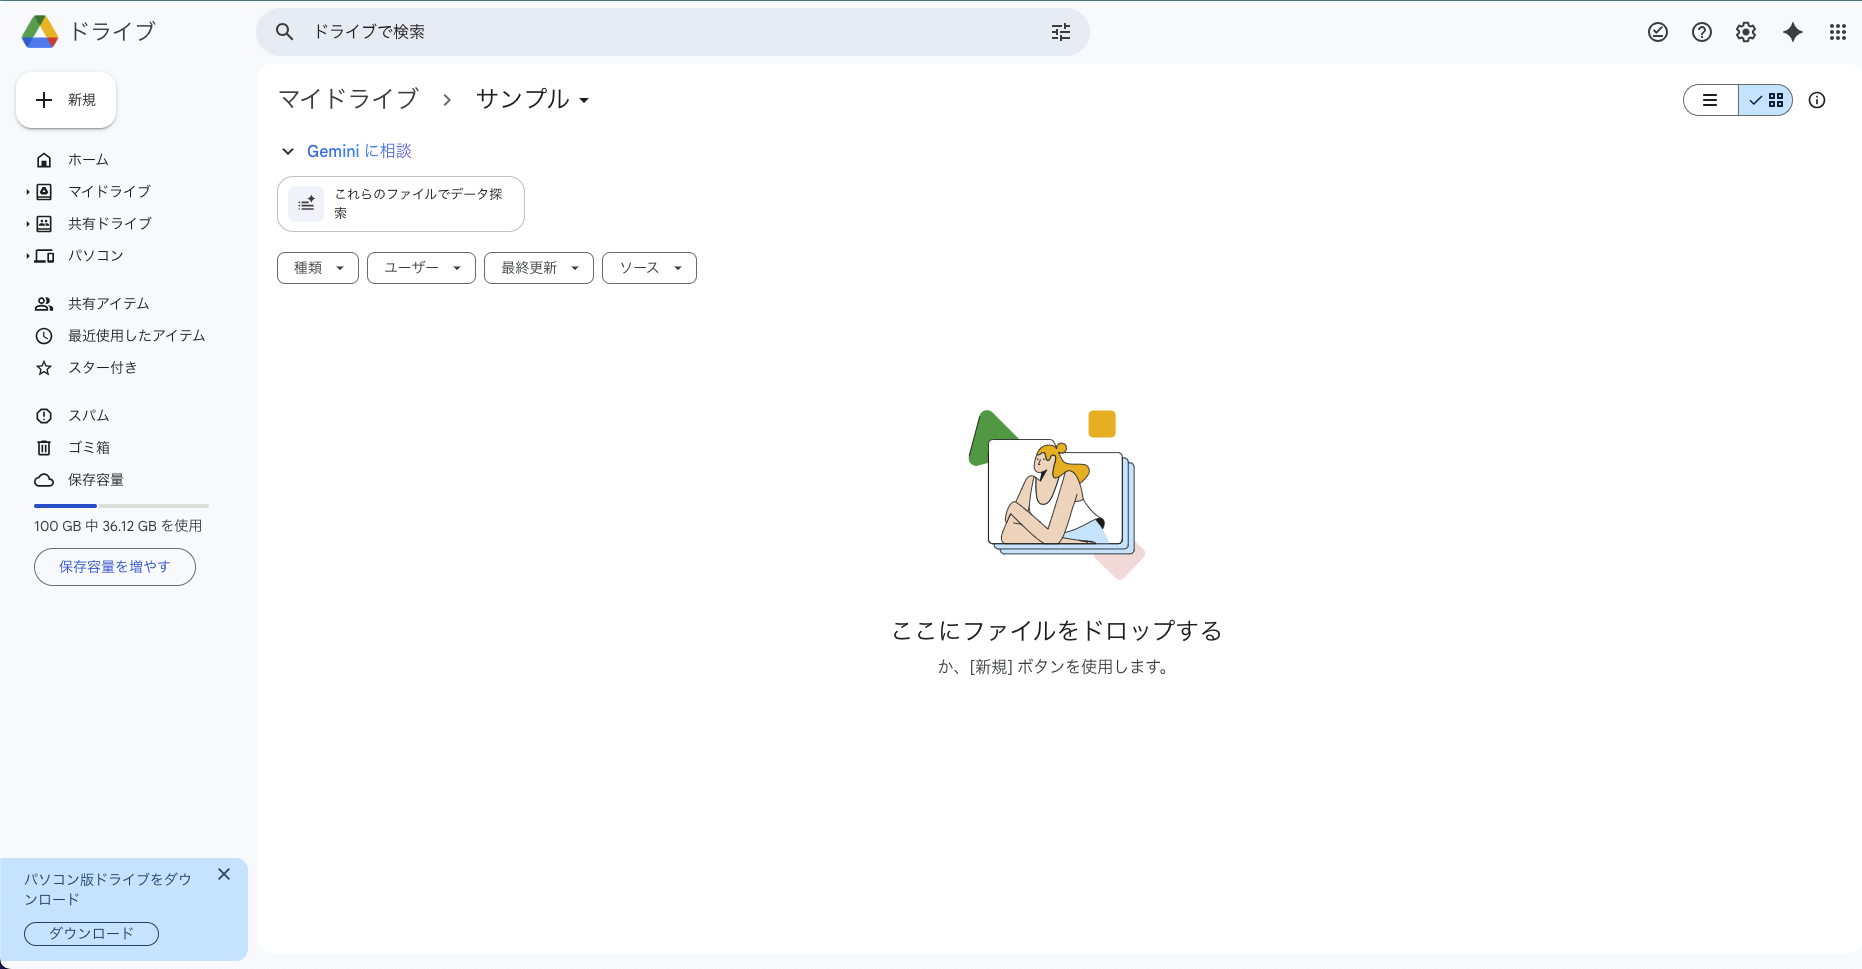Show folder details info icon
Image resolution: width=1862 pixels, height=969 pixels.
pyautogui.click(x=1817, y=100)
